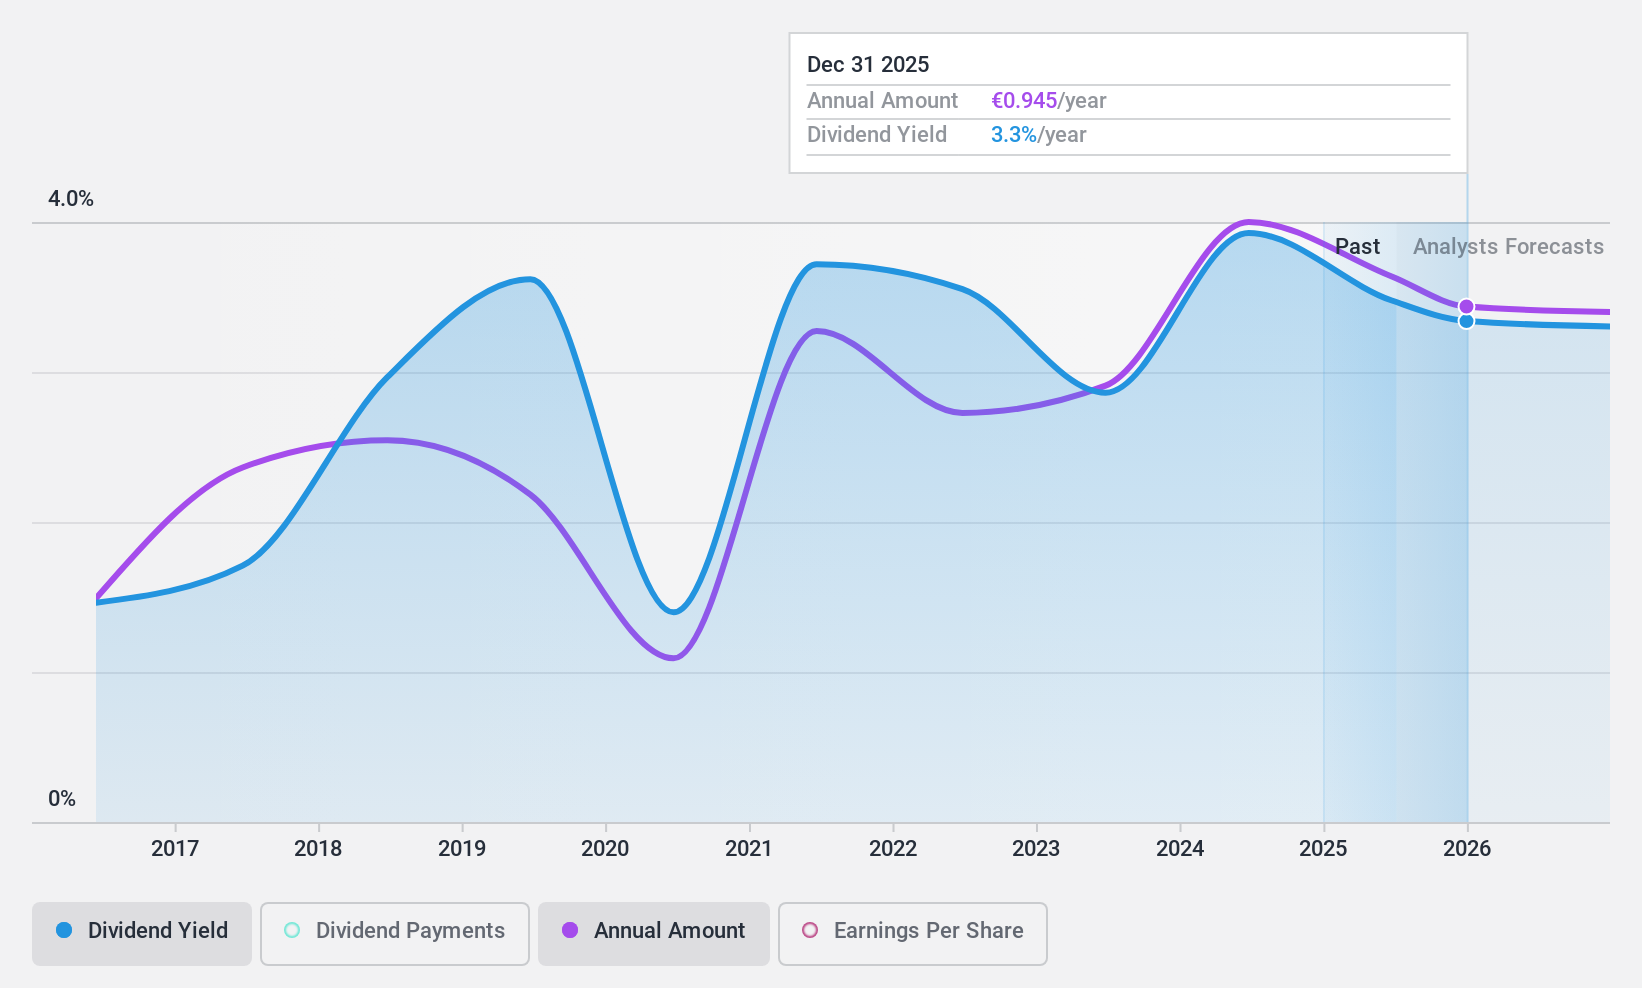This screenshot has width=1642, height=988.
Task: Click the 2023 x-axis label
Action: 1036,849
